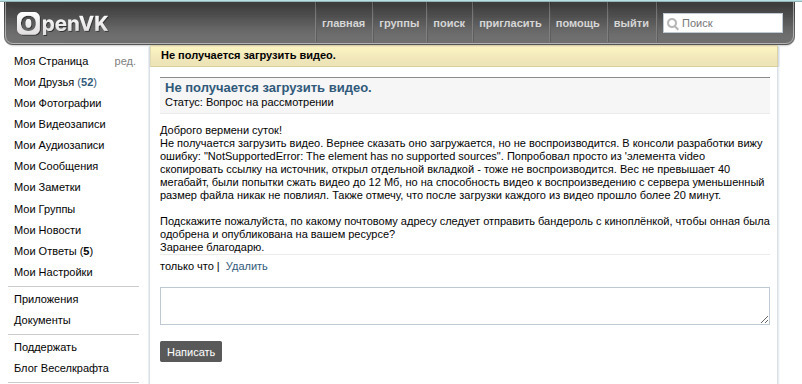Click inside the reply text area
Screen dimensions: 802x384
pos(464,306)
